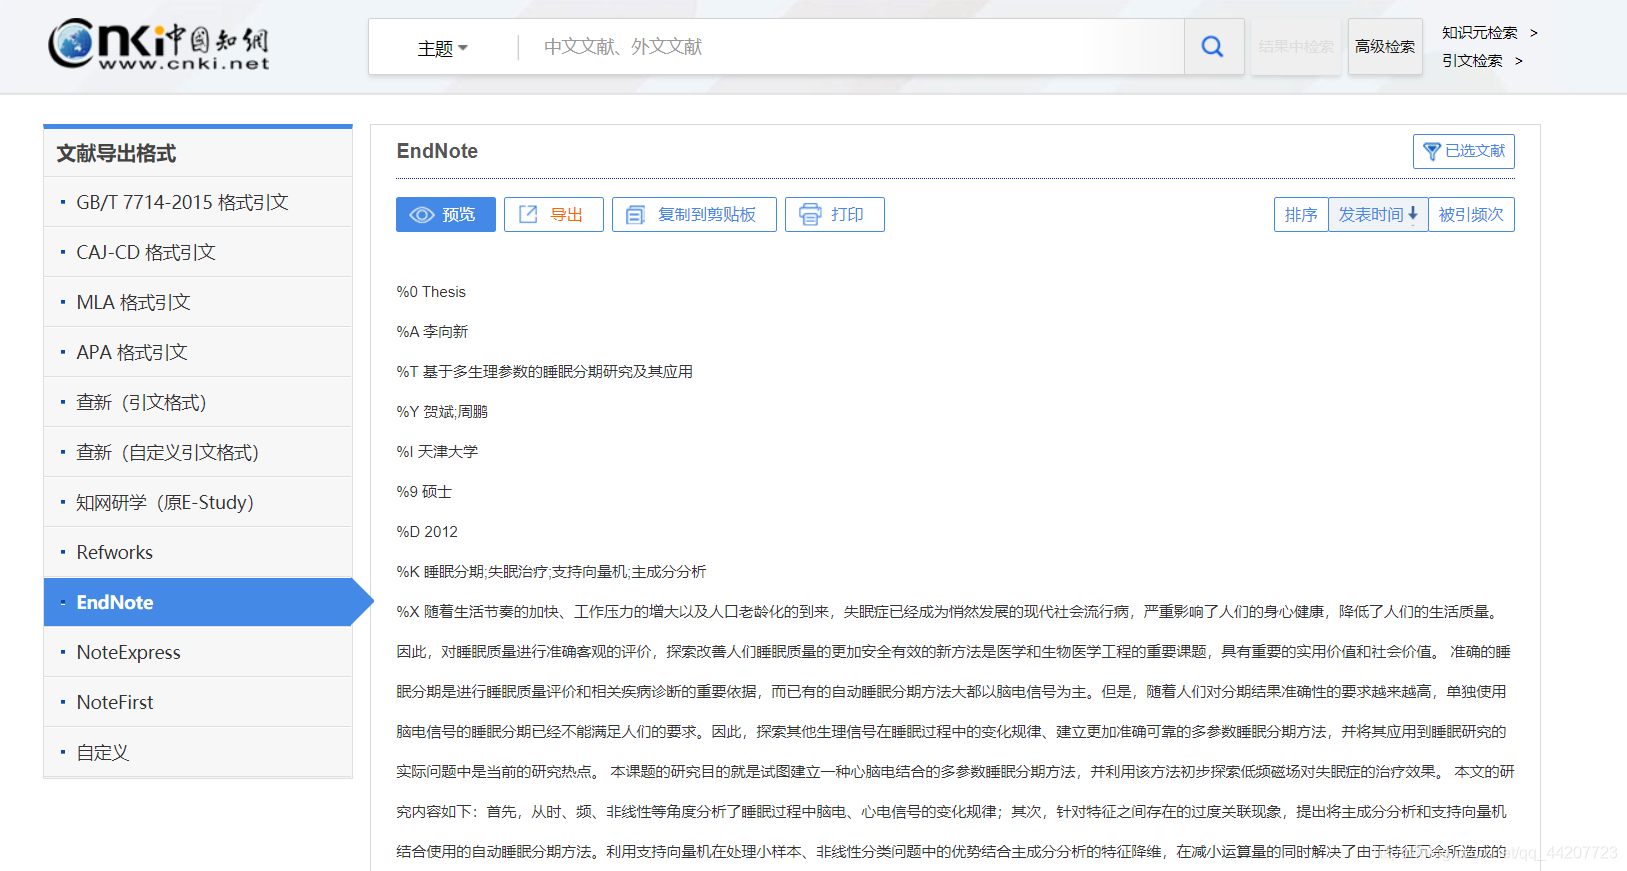Click the 已选文献 filter button

pyautogui.click(x=1463, y=151)
